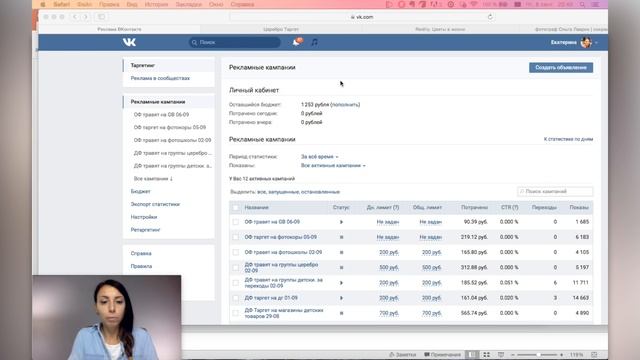This screenshot has height=360, width=640.
Task: Click play status icon for ДФ таргет на дг 01-09
Action: [x=341, y=298]
